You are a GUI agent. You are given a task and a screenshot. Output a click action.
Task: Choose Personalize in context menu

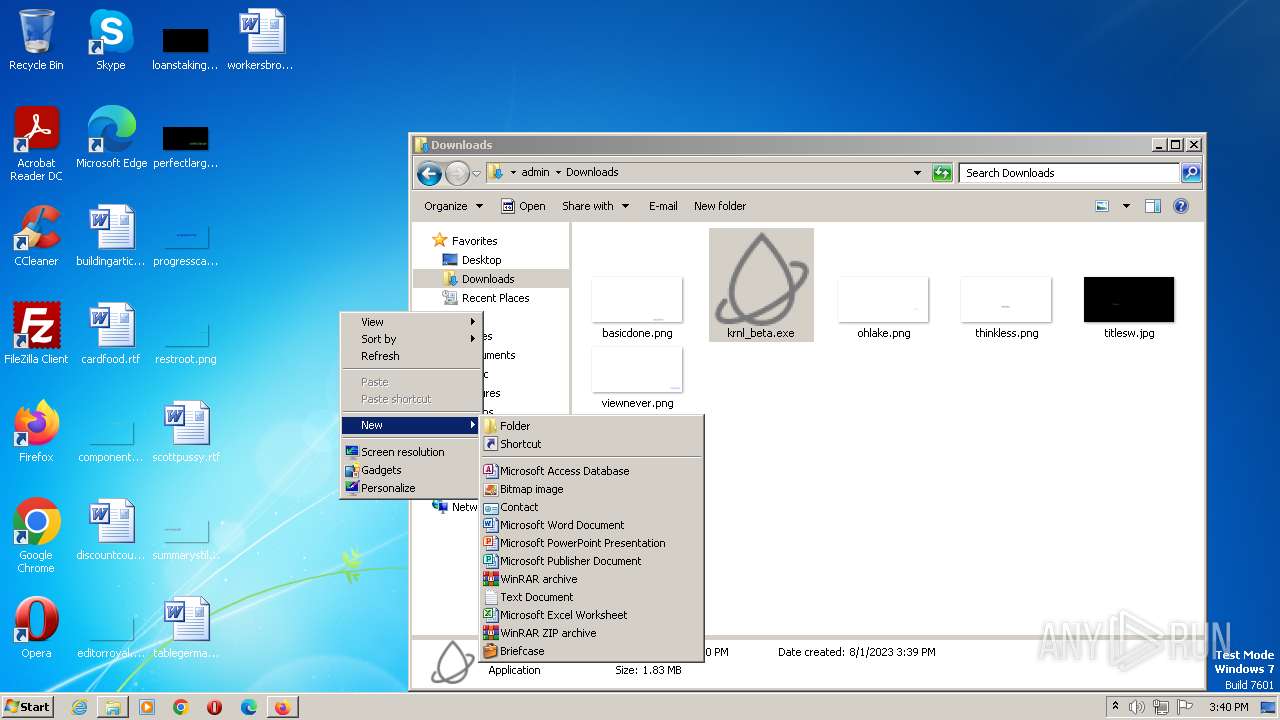(411, 488)
